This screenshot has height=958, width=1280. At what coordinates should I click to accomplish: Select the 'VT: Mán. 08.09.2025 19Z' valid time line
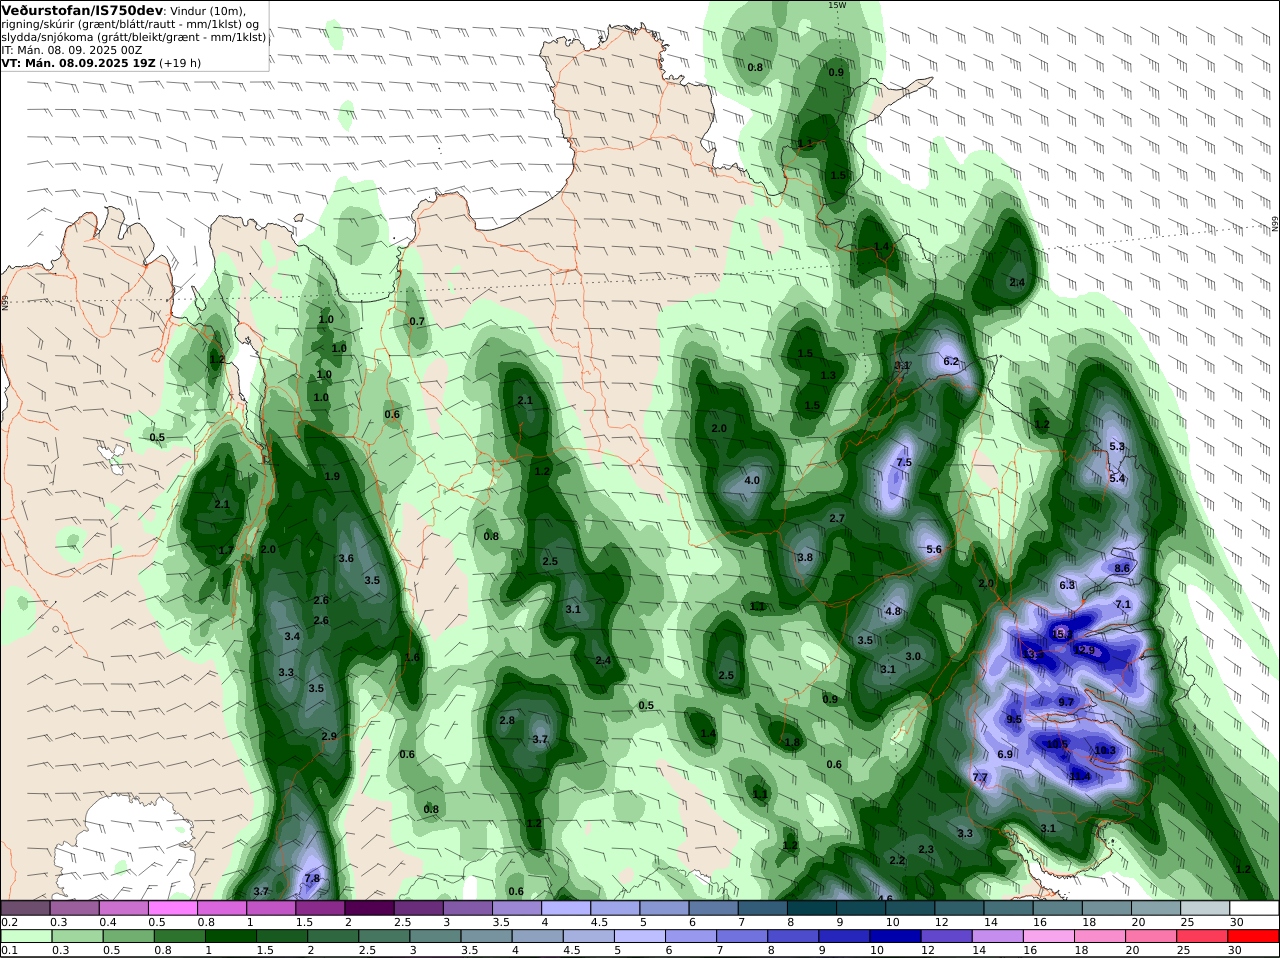coord(78,63)
